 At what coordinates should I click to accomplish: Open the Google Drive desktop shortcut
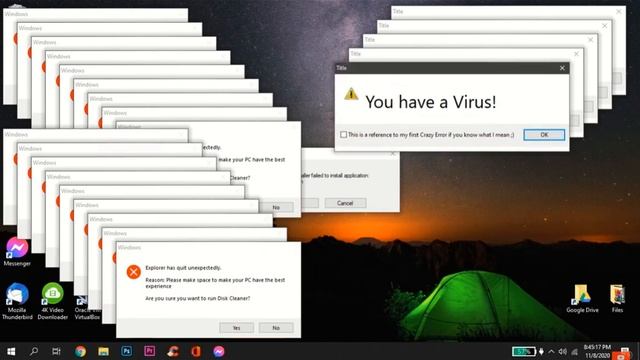click(x=582, y=299)
